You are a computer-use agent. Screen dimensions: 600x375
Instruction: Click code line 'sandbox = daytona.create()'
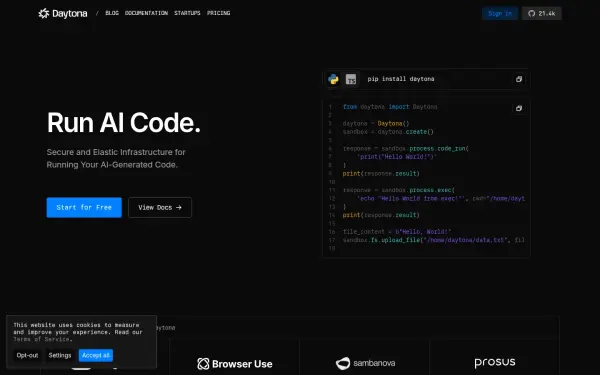pos(388,132)
